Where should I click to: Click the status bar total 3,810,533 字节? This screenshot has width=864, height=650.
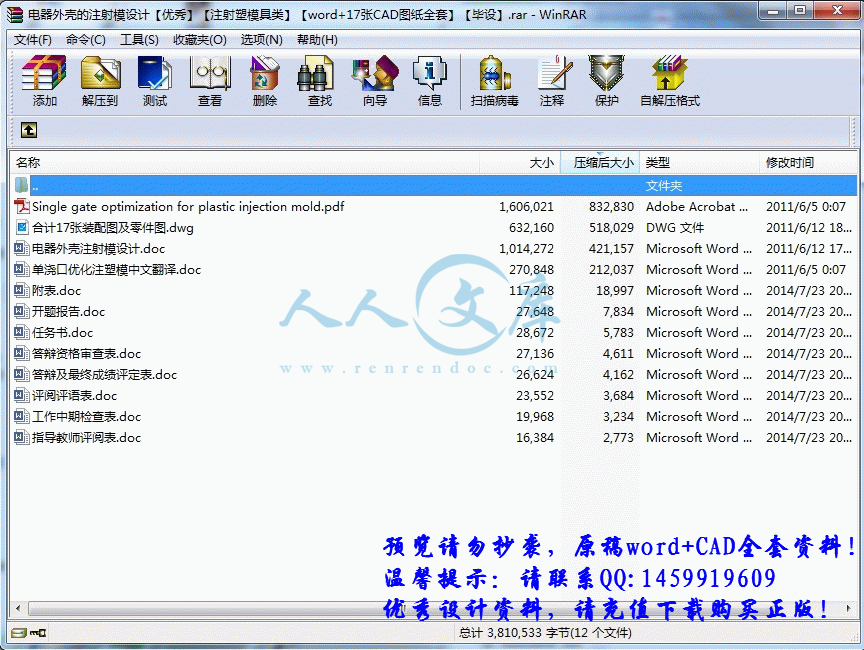tap(545, 632)
